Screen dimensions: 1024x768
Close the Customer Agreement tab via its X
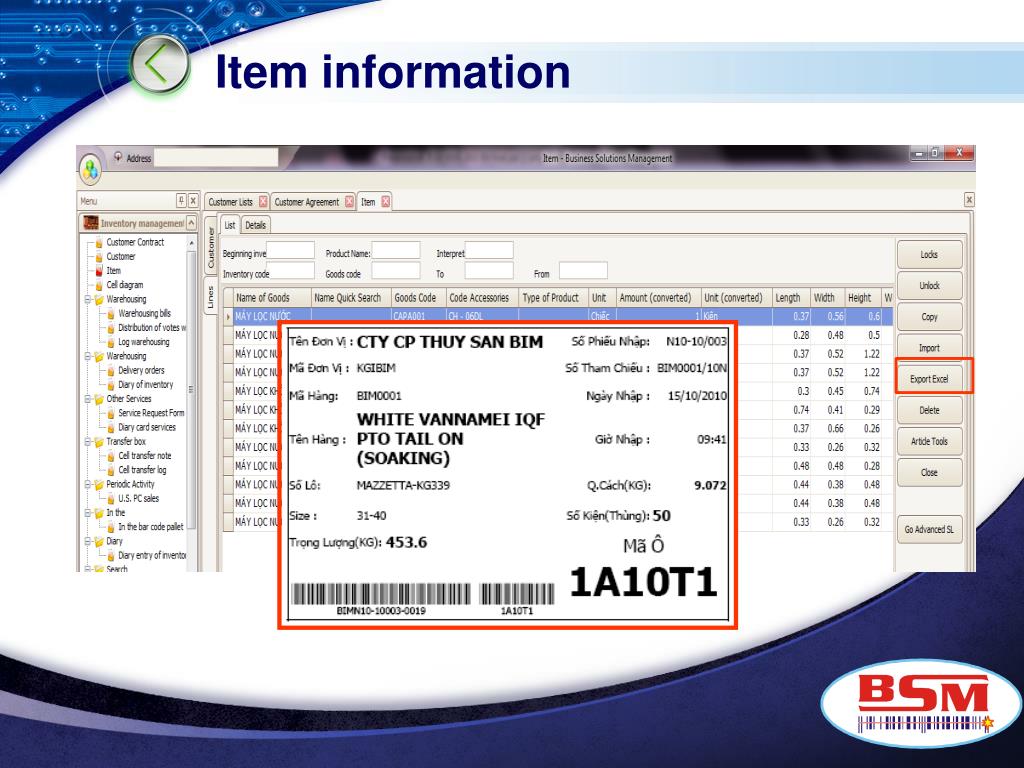pos(349,202)
